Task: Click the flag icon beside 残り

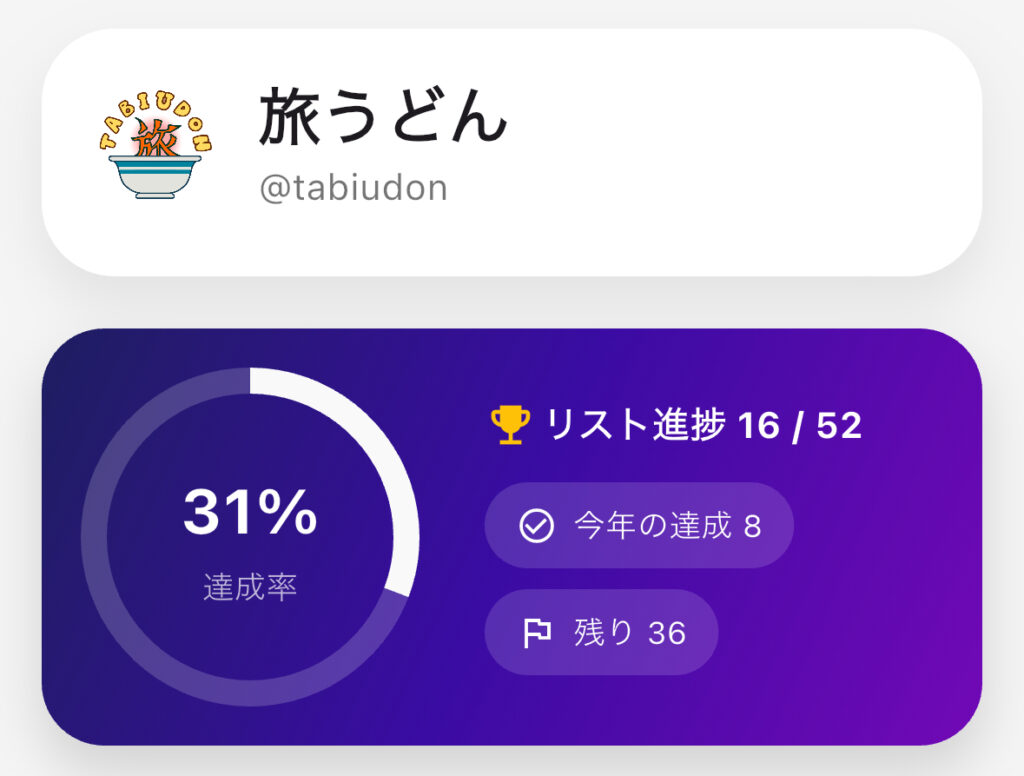Action: 537,632
